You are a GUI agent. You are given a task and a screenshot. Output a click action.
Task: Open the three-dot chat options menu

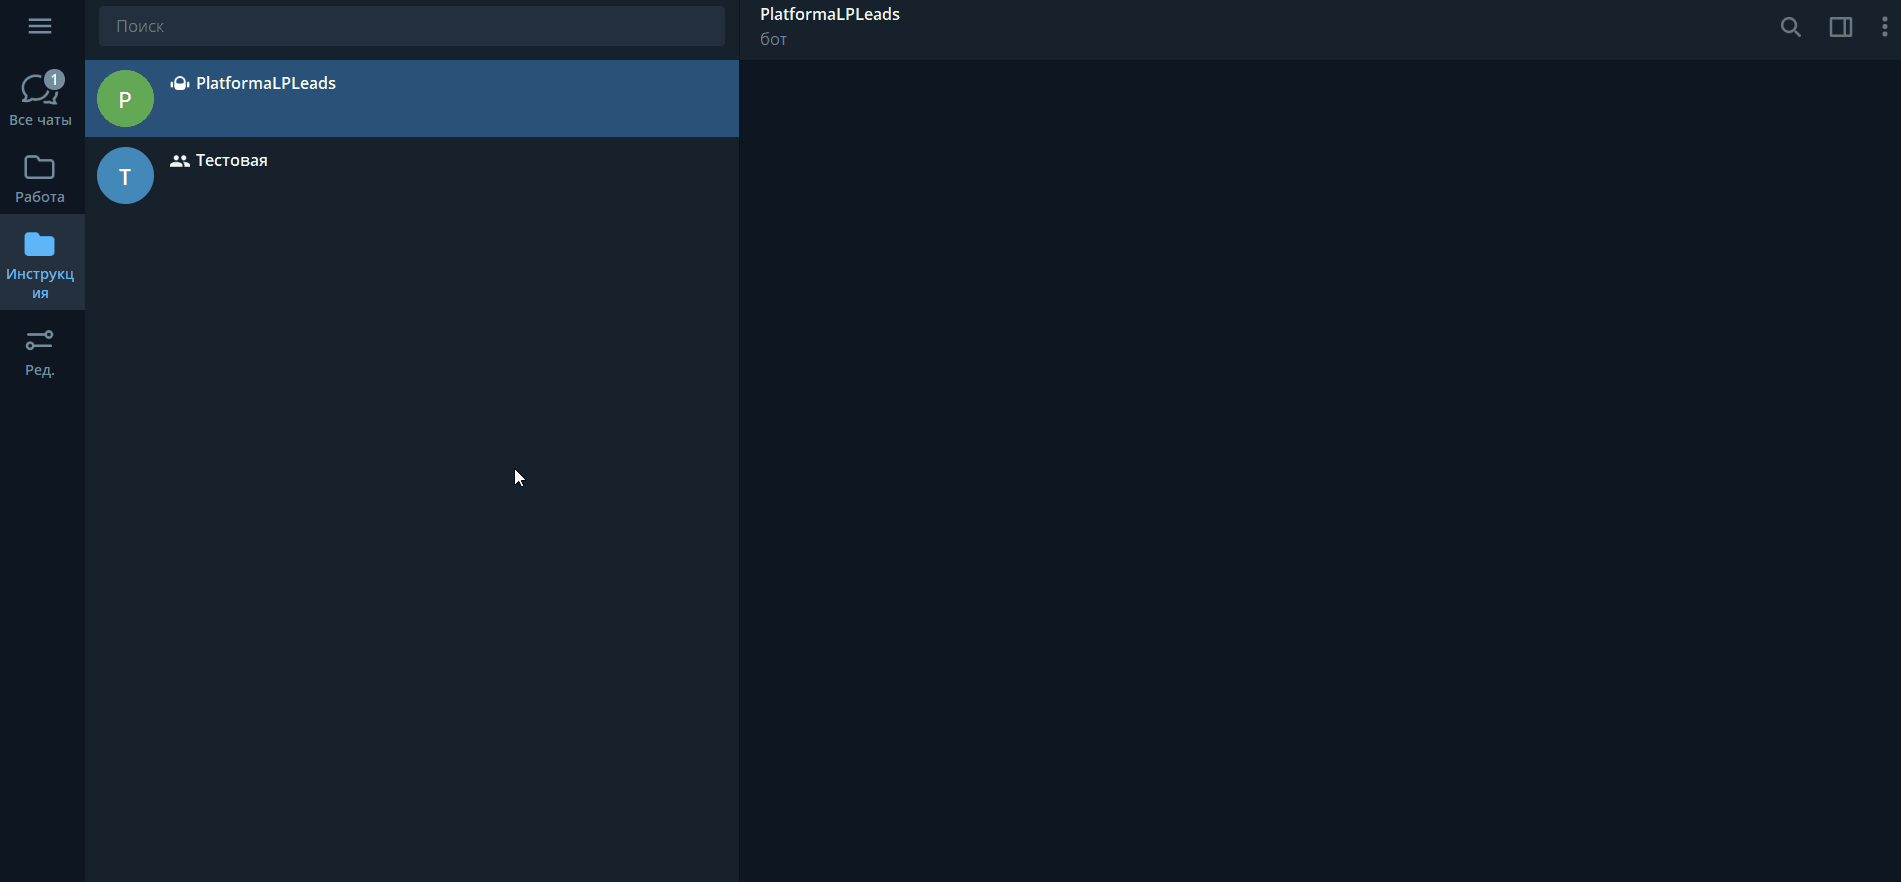pos(1885,27)
